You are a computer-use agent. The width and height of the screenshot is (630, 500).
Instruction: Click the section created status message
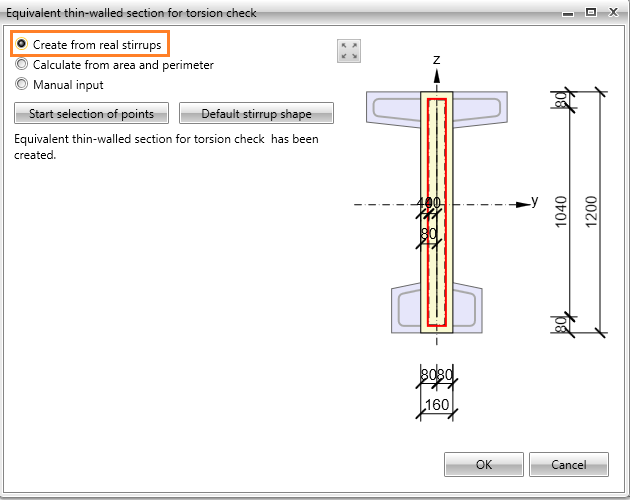[166, 147]
